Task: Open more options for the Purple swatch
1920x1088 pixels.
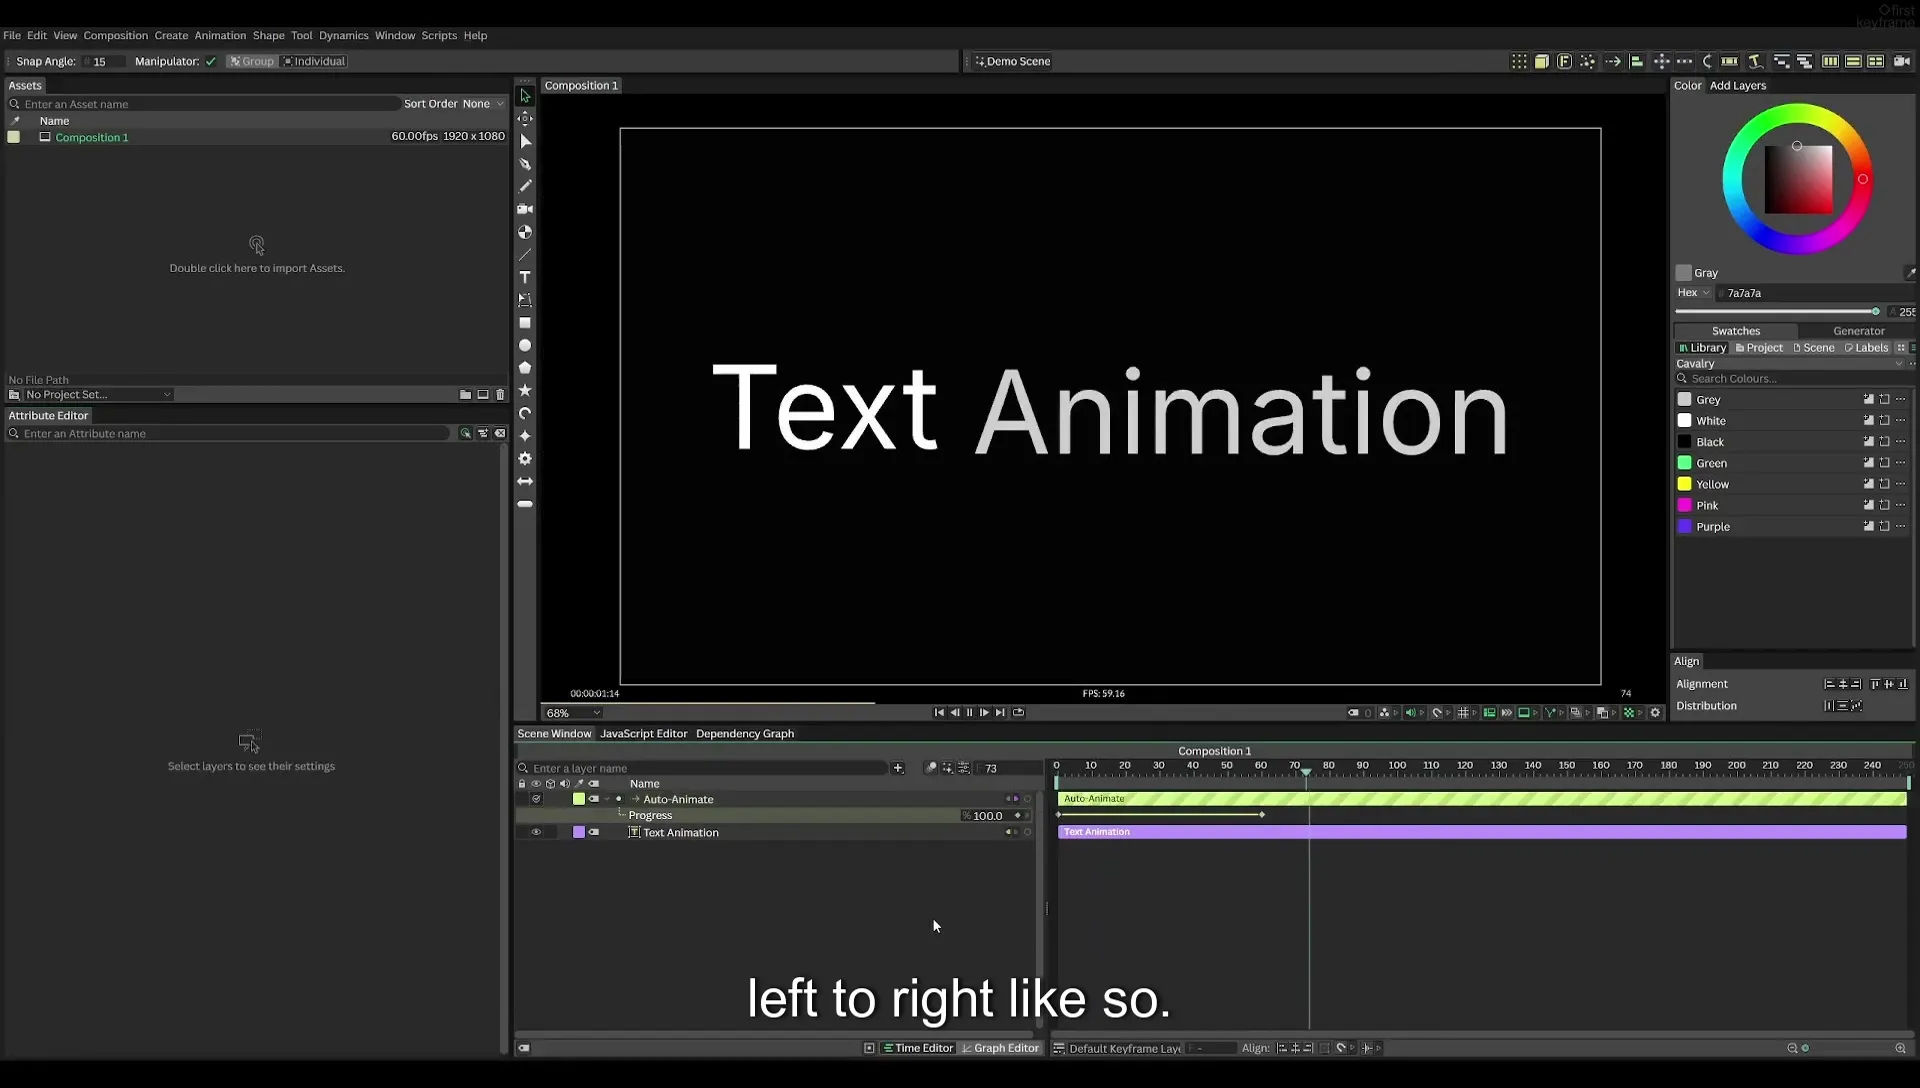Action: point(1901,527)
